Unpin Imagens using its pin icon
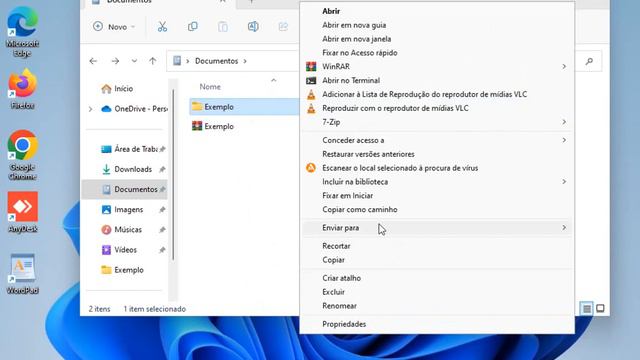The width and height of the screenshot is (640, 360). click(162, 209)
